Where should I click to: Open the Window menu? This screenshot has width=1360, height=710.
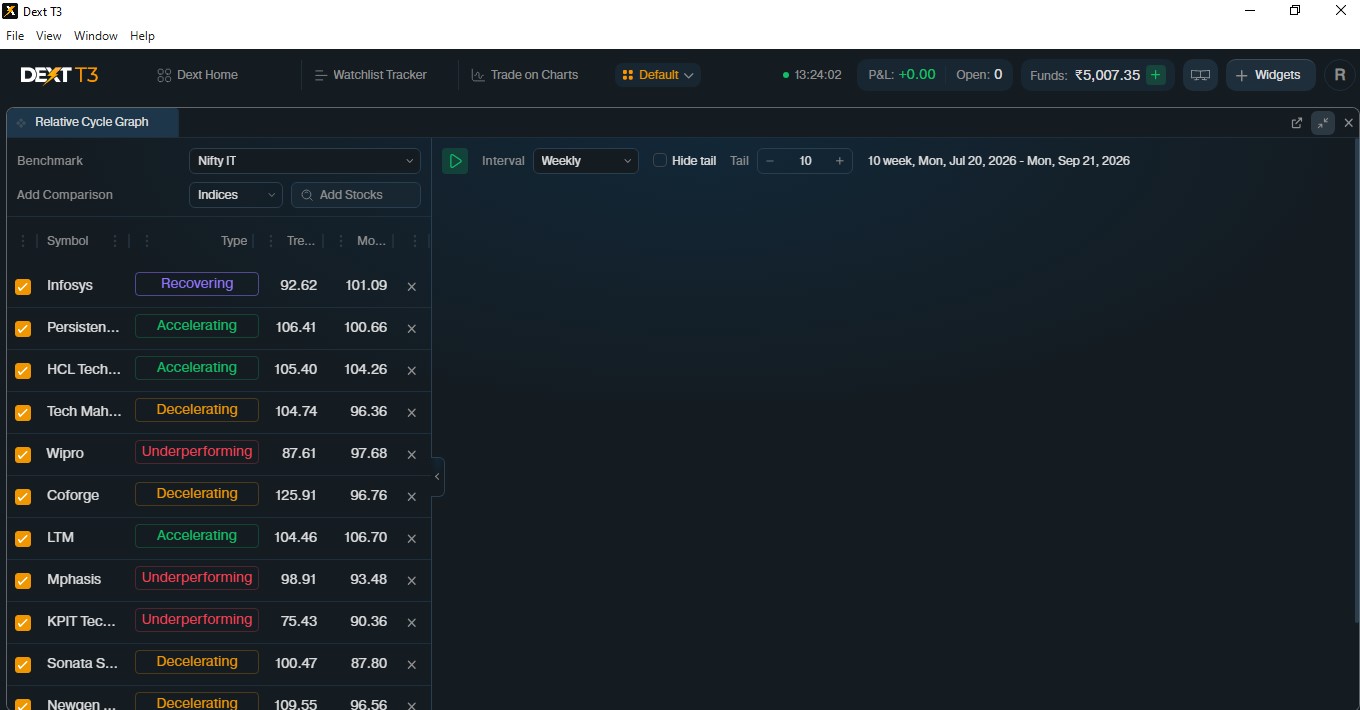pyautogui.click(x=96, y=36)
